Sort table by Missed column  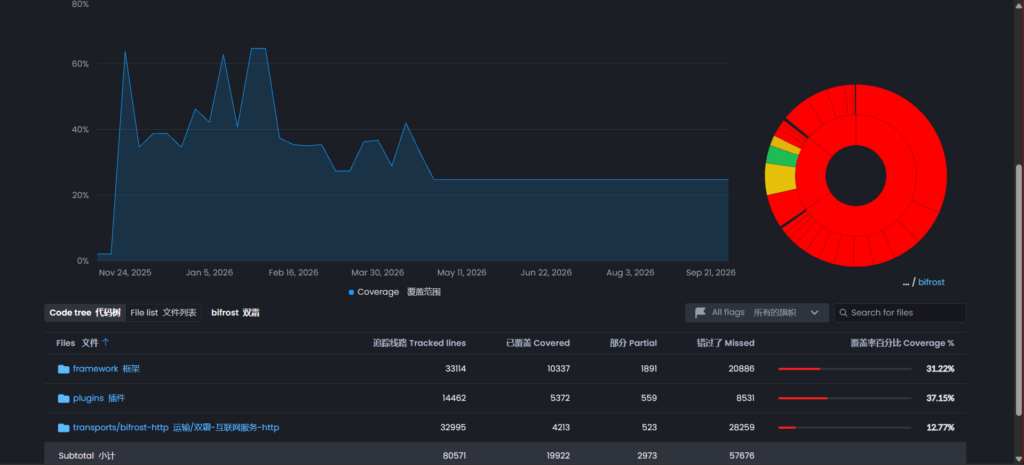point(725,343)
